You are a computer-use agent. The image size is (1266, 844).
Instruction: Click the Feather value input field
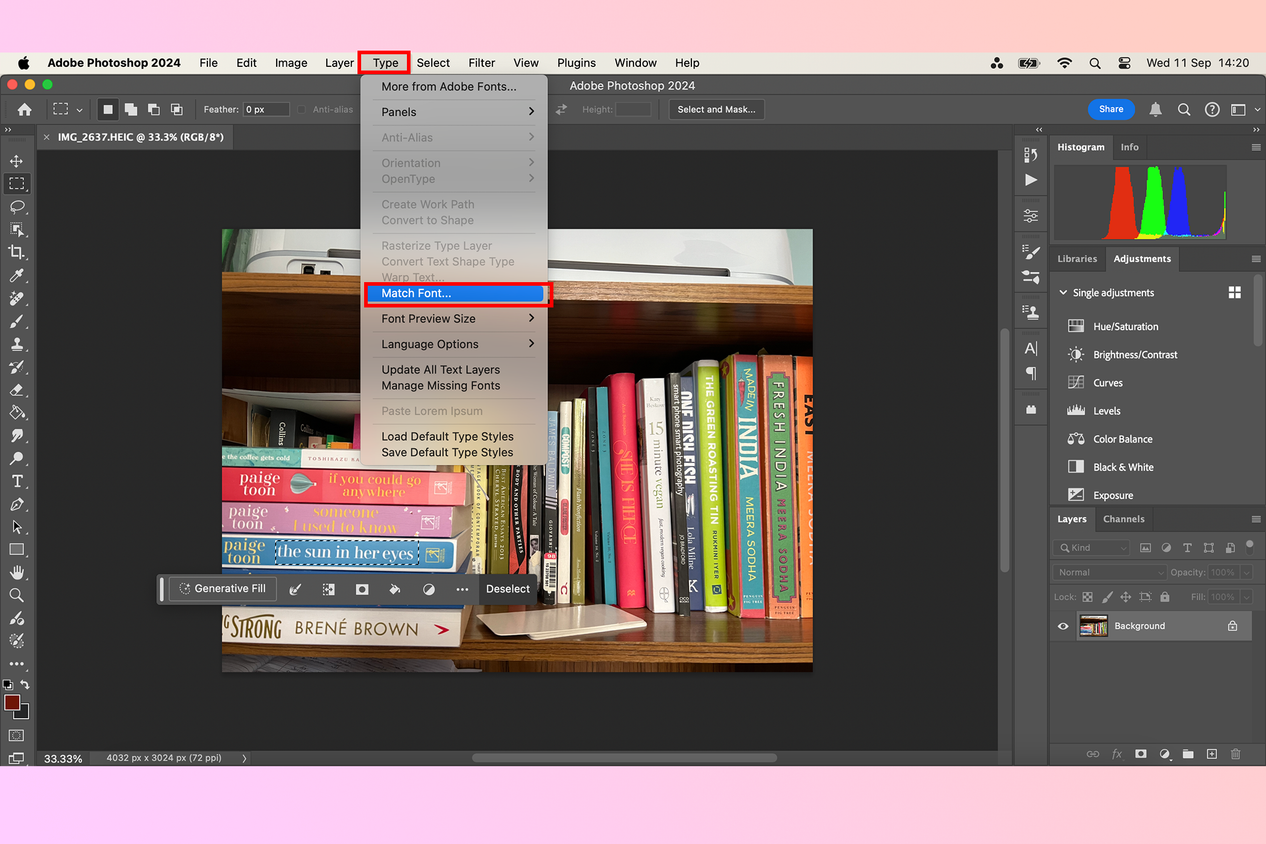click(x=267, y=110)
